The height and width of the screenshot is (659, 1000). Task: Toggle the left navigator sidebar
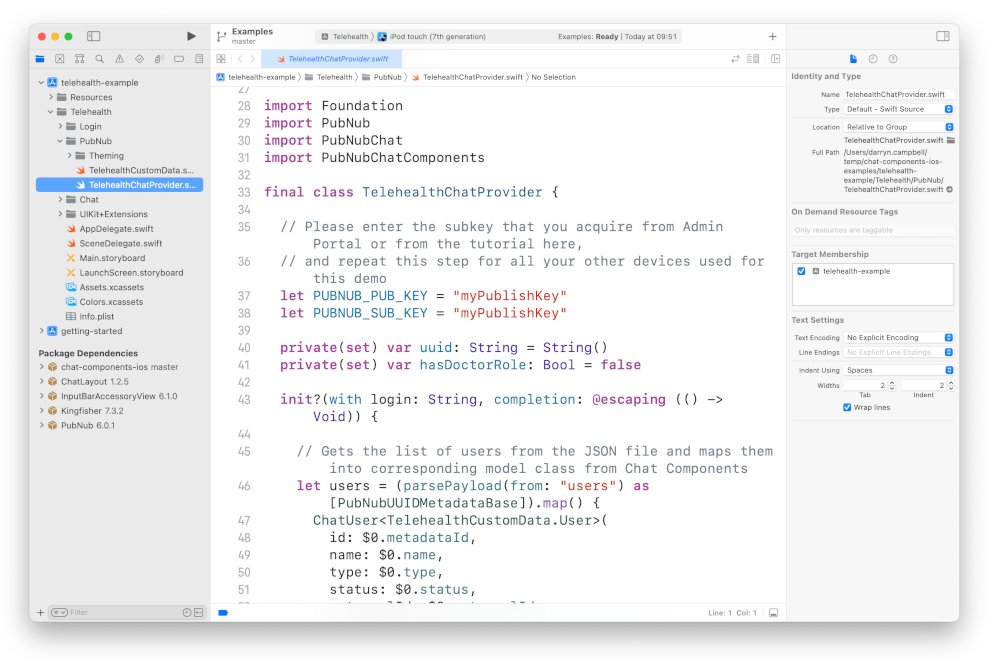pos(93,35)
